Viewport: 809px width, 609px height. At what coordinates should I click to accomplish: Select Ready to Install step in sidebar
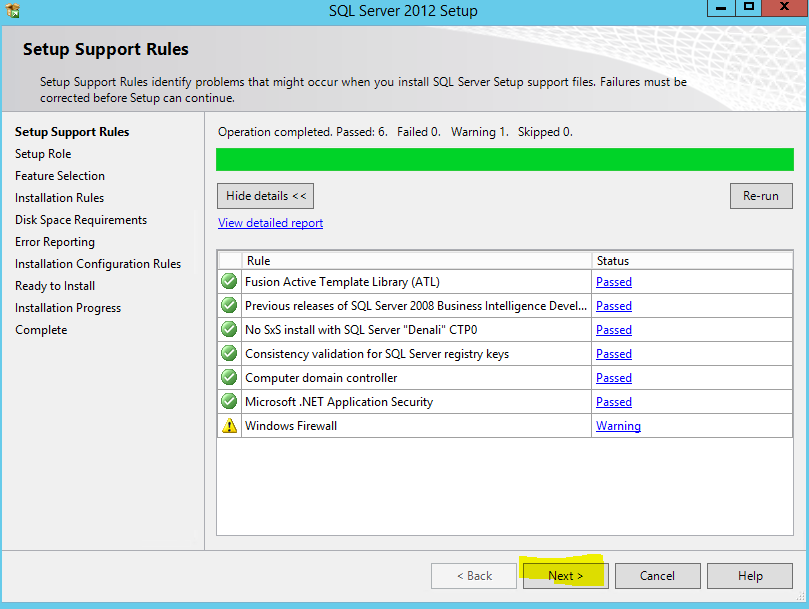pos(55,286)
